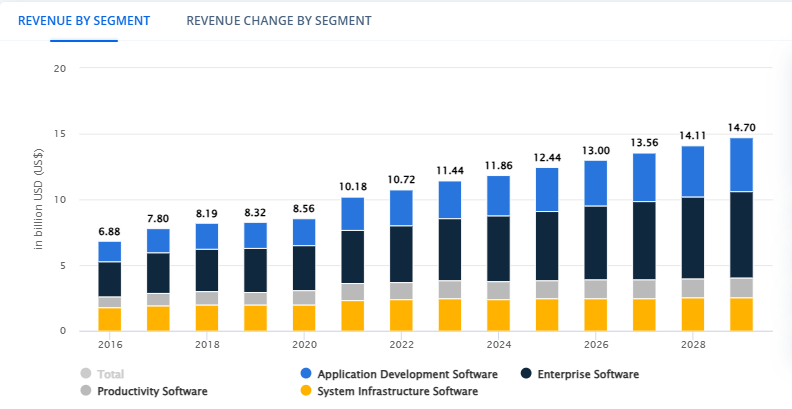Toggle the Total legend series
The height and width of the screenshot is (409, 792).
coord(102,374)
